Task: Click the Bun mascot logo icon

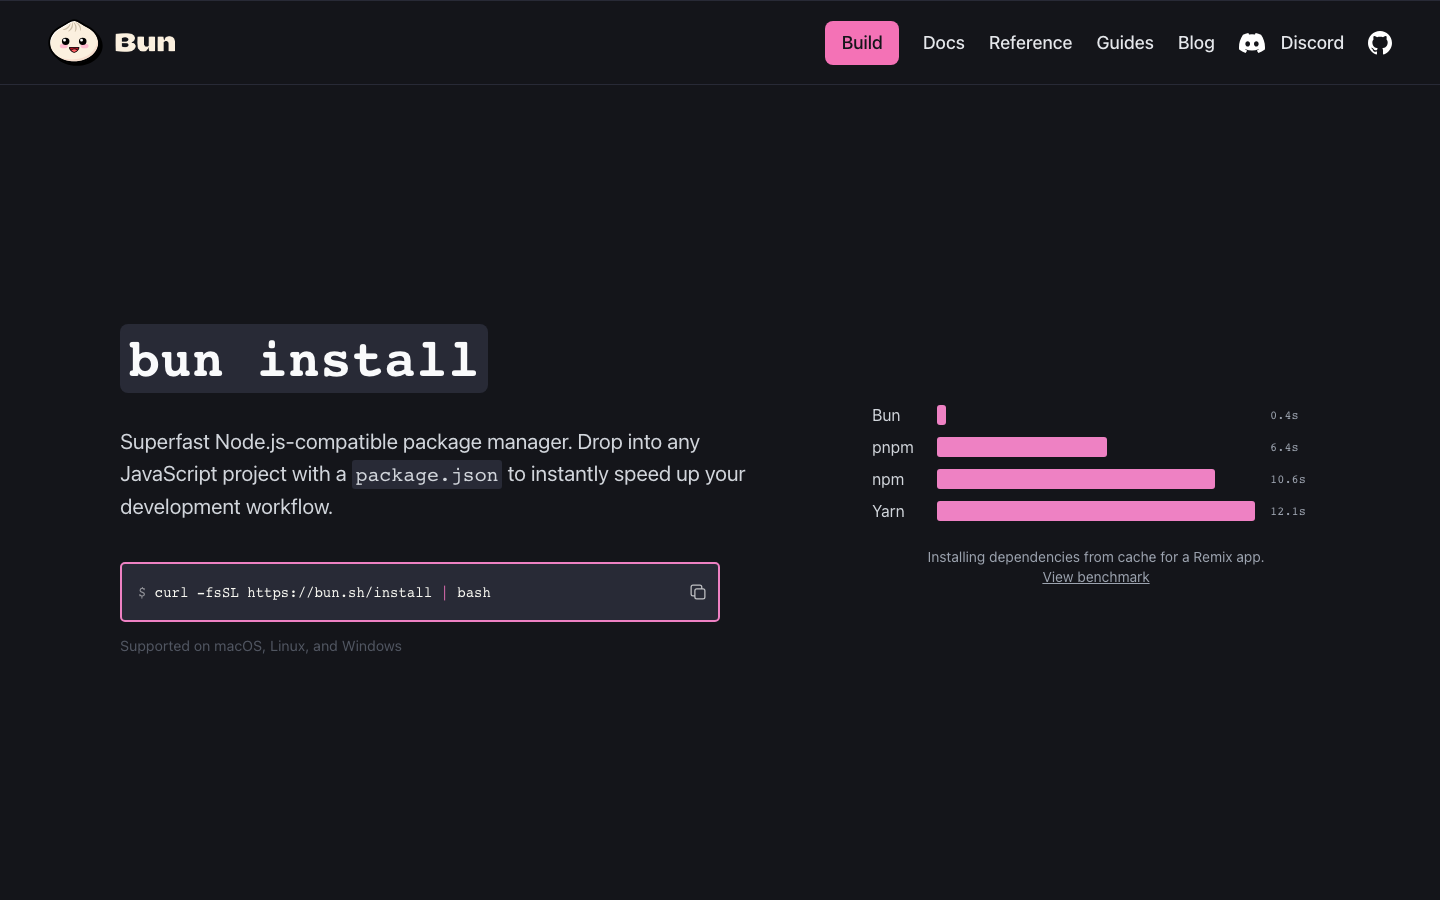Action: click(75, 42)
